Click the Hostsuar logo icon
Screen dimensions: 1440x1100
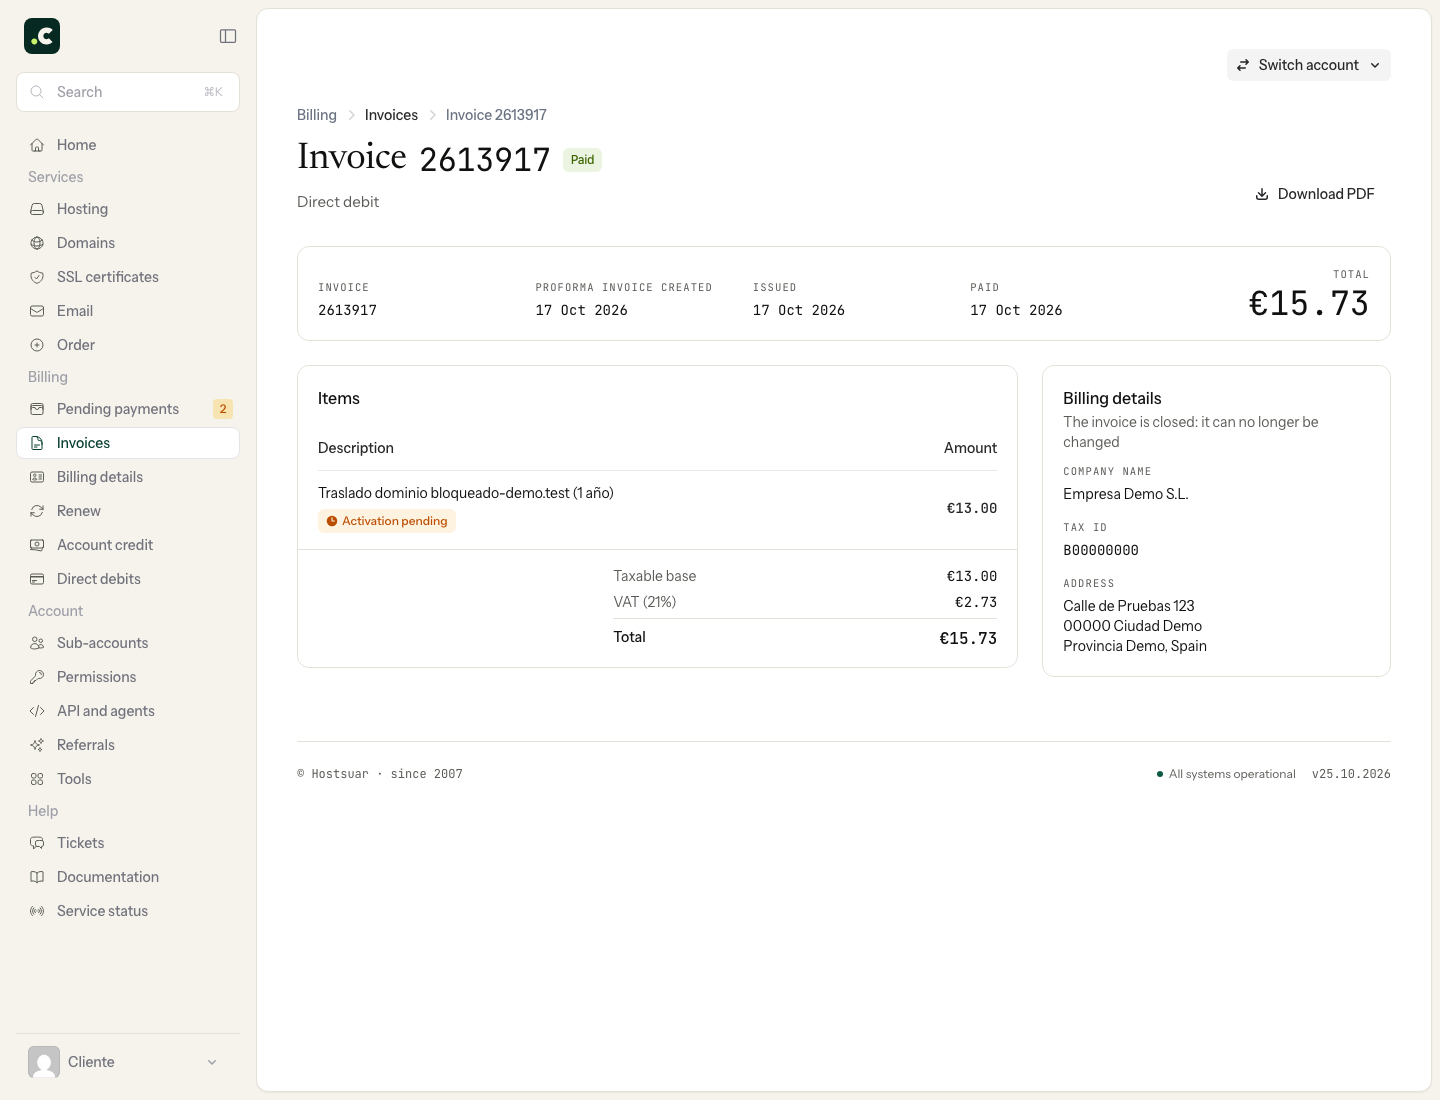[42, 36]
